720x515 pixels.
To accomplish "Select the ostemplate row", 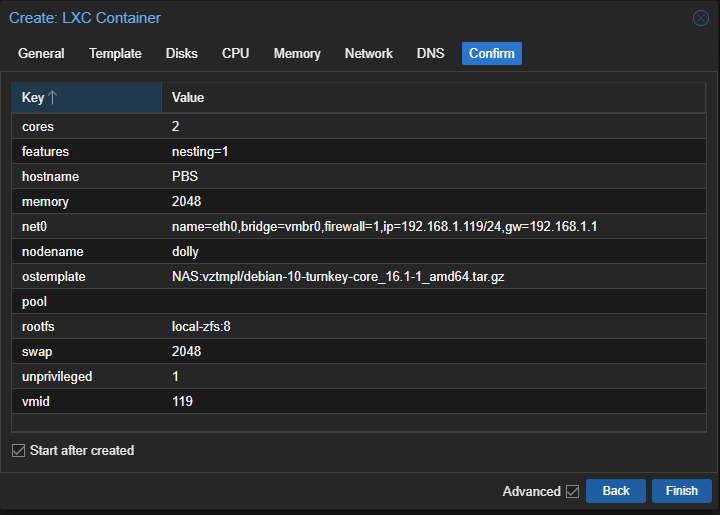I will (x=359, y=276).
